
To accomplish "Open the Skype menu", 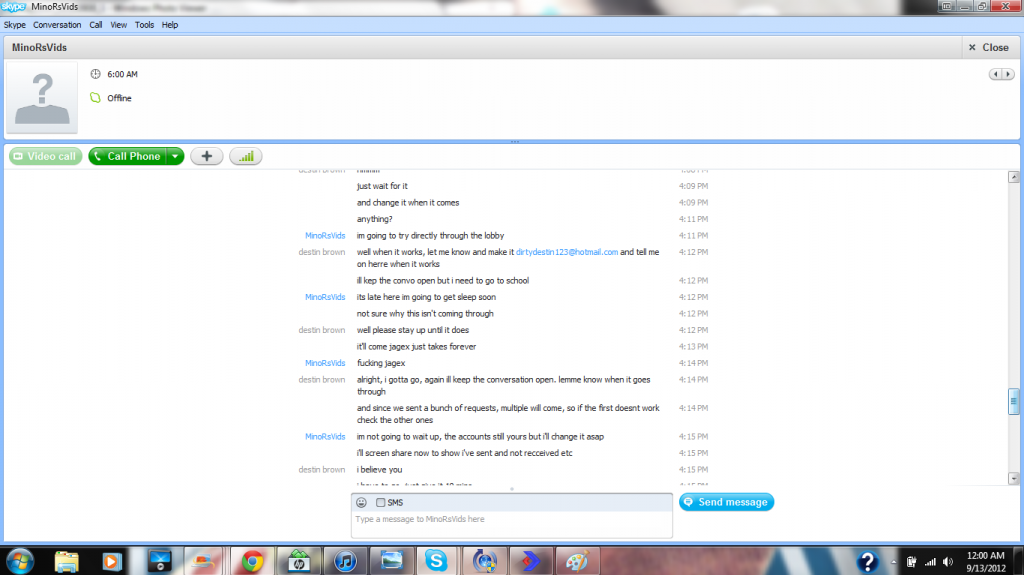I will click(x=14, y=25).
